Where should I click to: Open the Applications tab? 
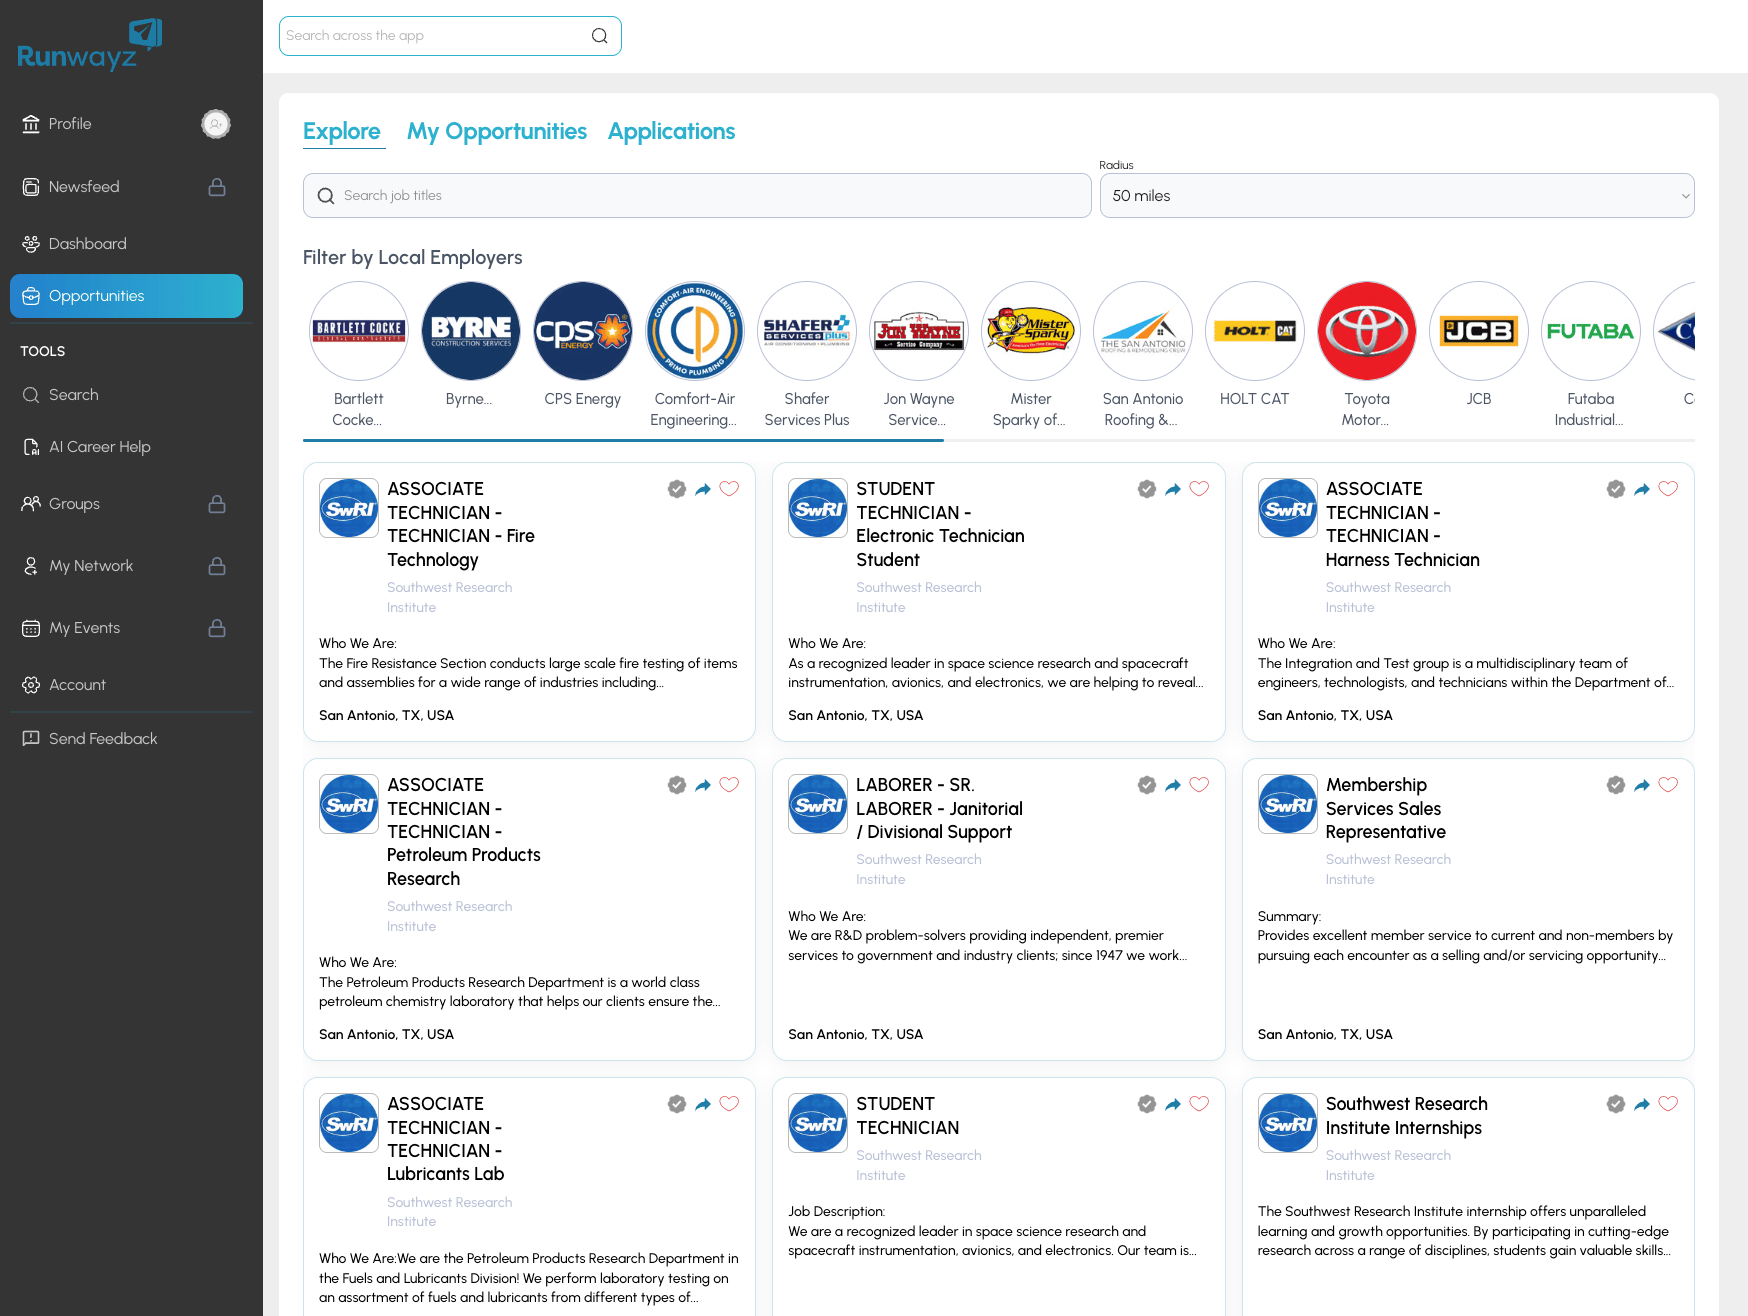[671, 131]
